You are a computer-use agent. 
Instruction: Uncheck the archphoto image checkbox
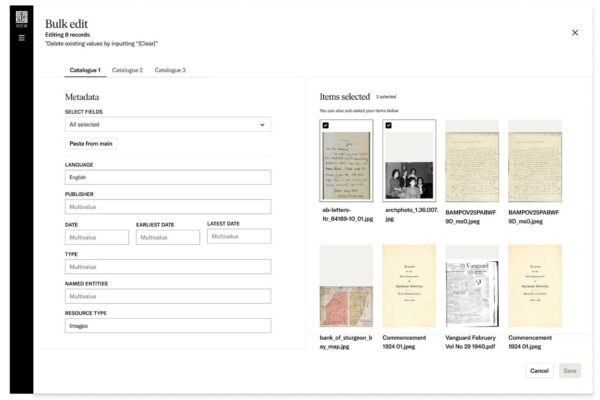pyautogui.click(x=389, y=126)
